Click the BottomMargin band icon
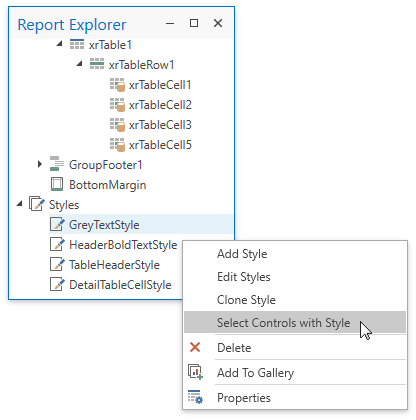This screenshot has width=416, height=420. tap(57, 184)
